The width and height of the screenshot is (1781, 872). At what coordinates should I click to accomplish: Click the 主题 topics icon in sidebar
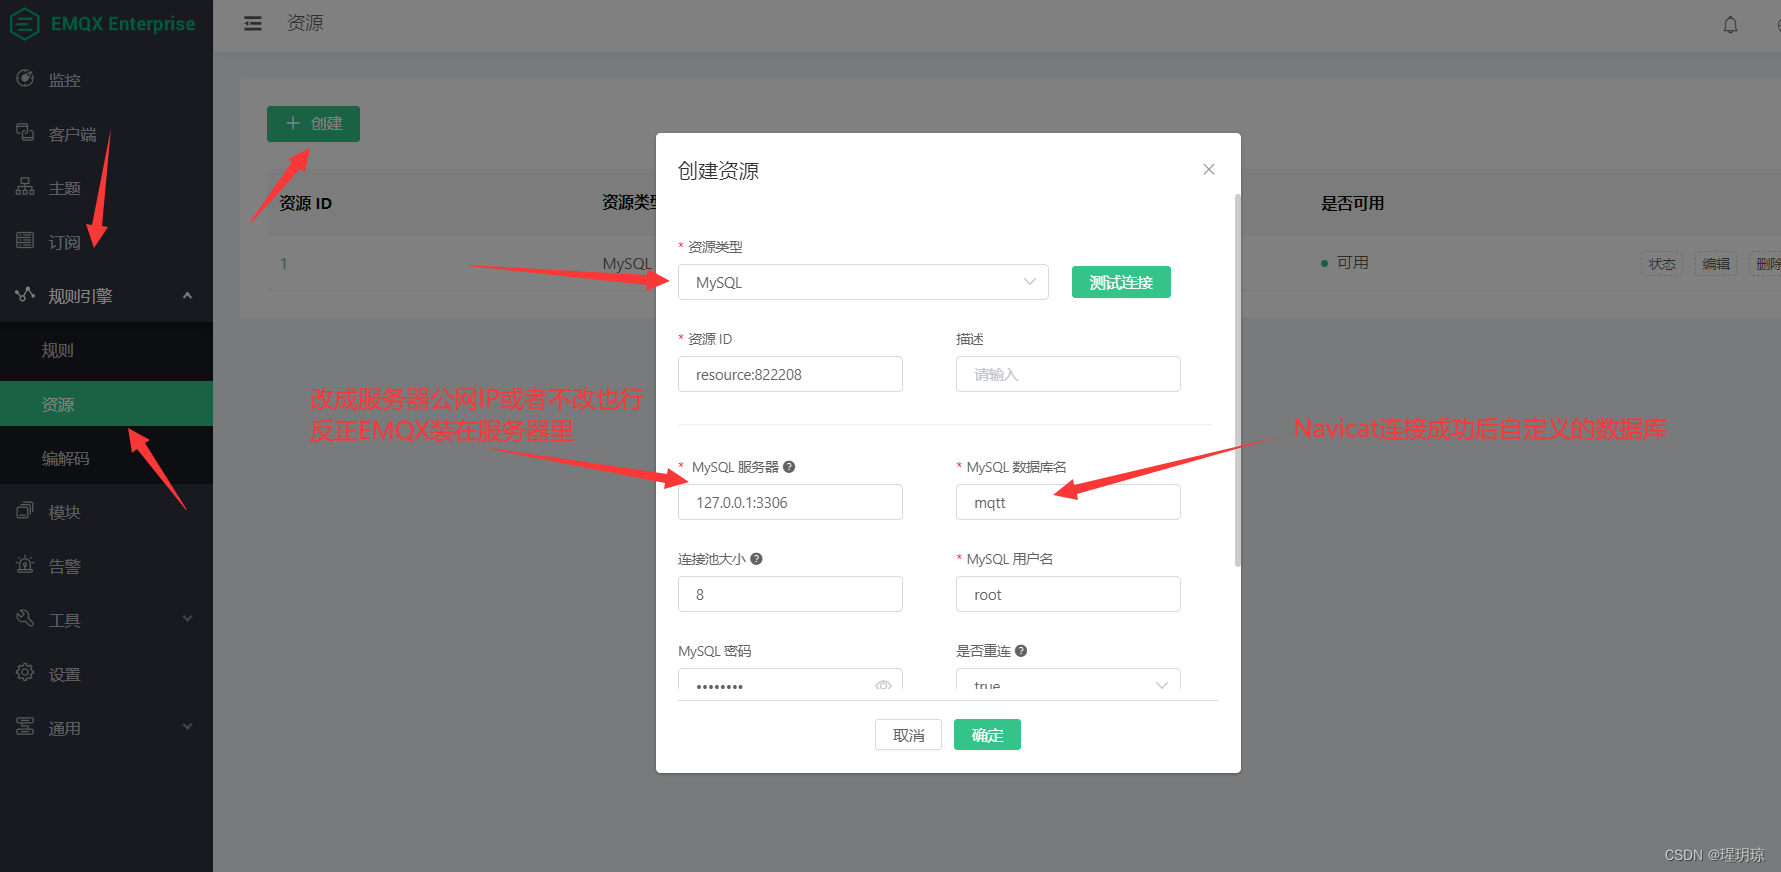pos(25,186)
